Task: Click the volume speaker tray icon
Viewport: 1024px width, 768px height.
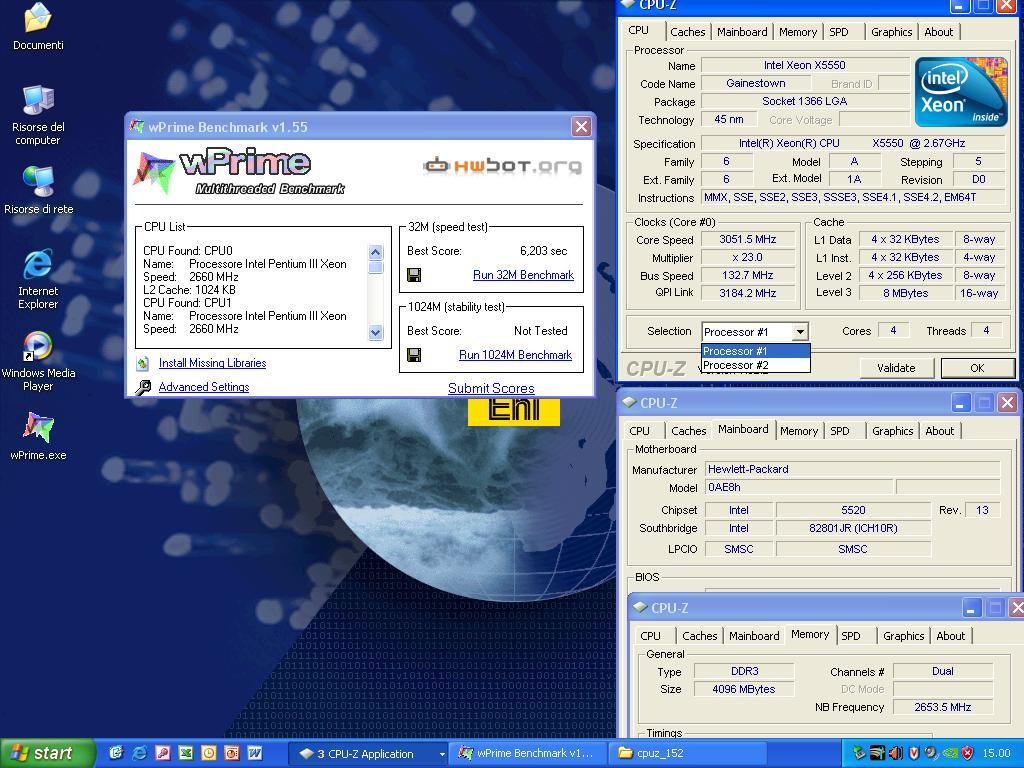Action: coord(895,753)
